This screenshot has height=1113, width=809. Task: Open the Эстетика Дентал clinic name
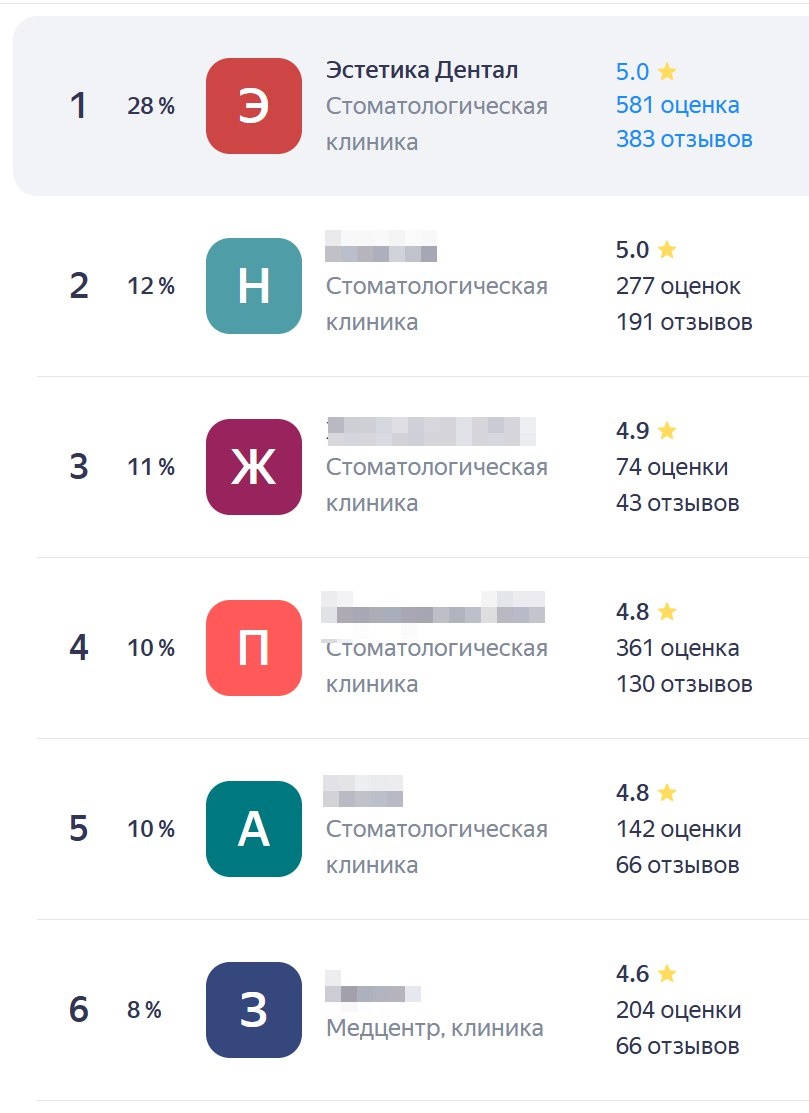[x=422, y=70]
